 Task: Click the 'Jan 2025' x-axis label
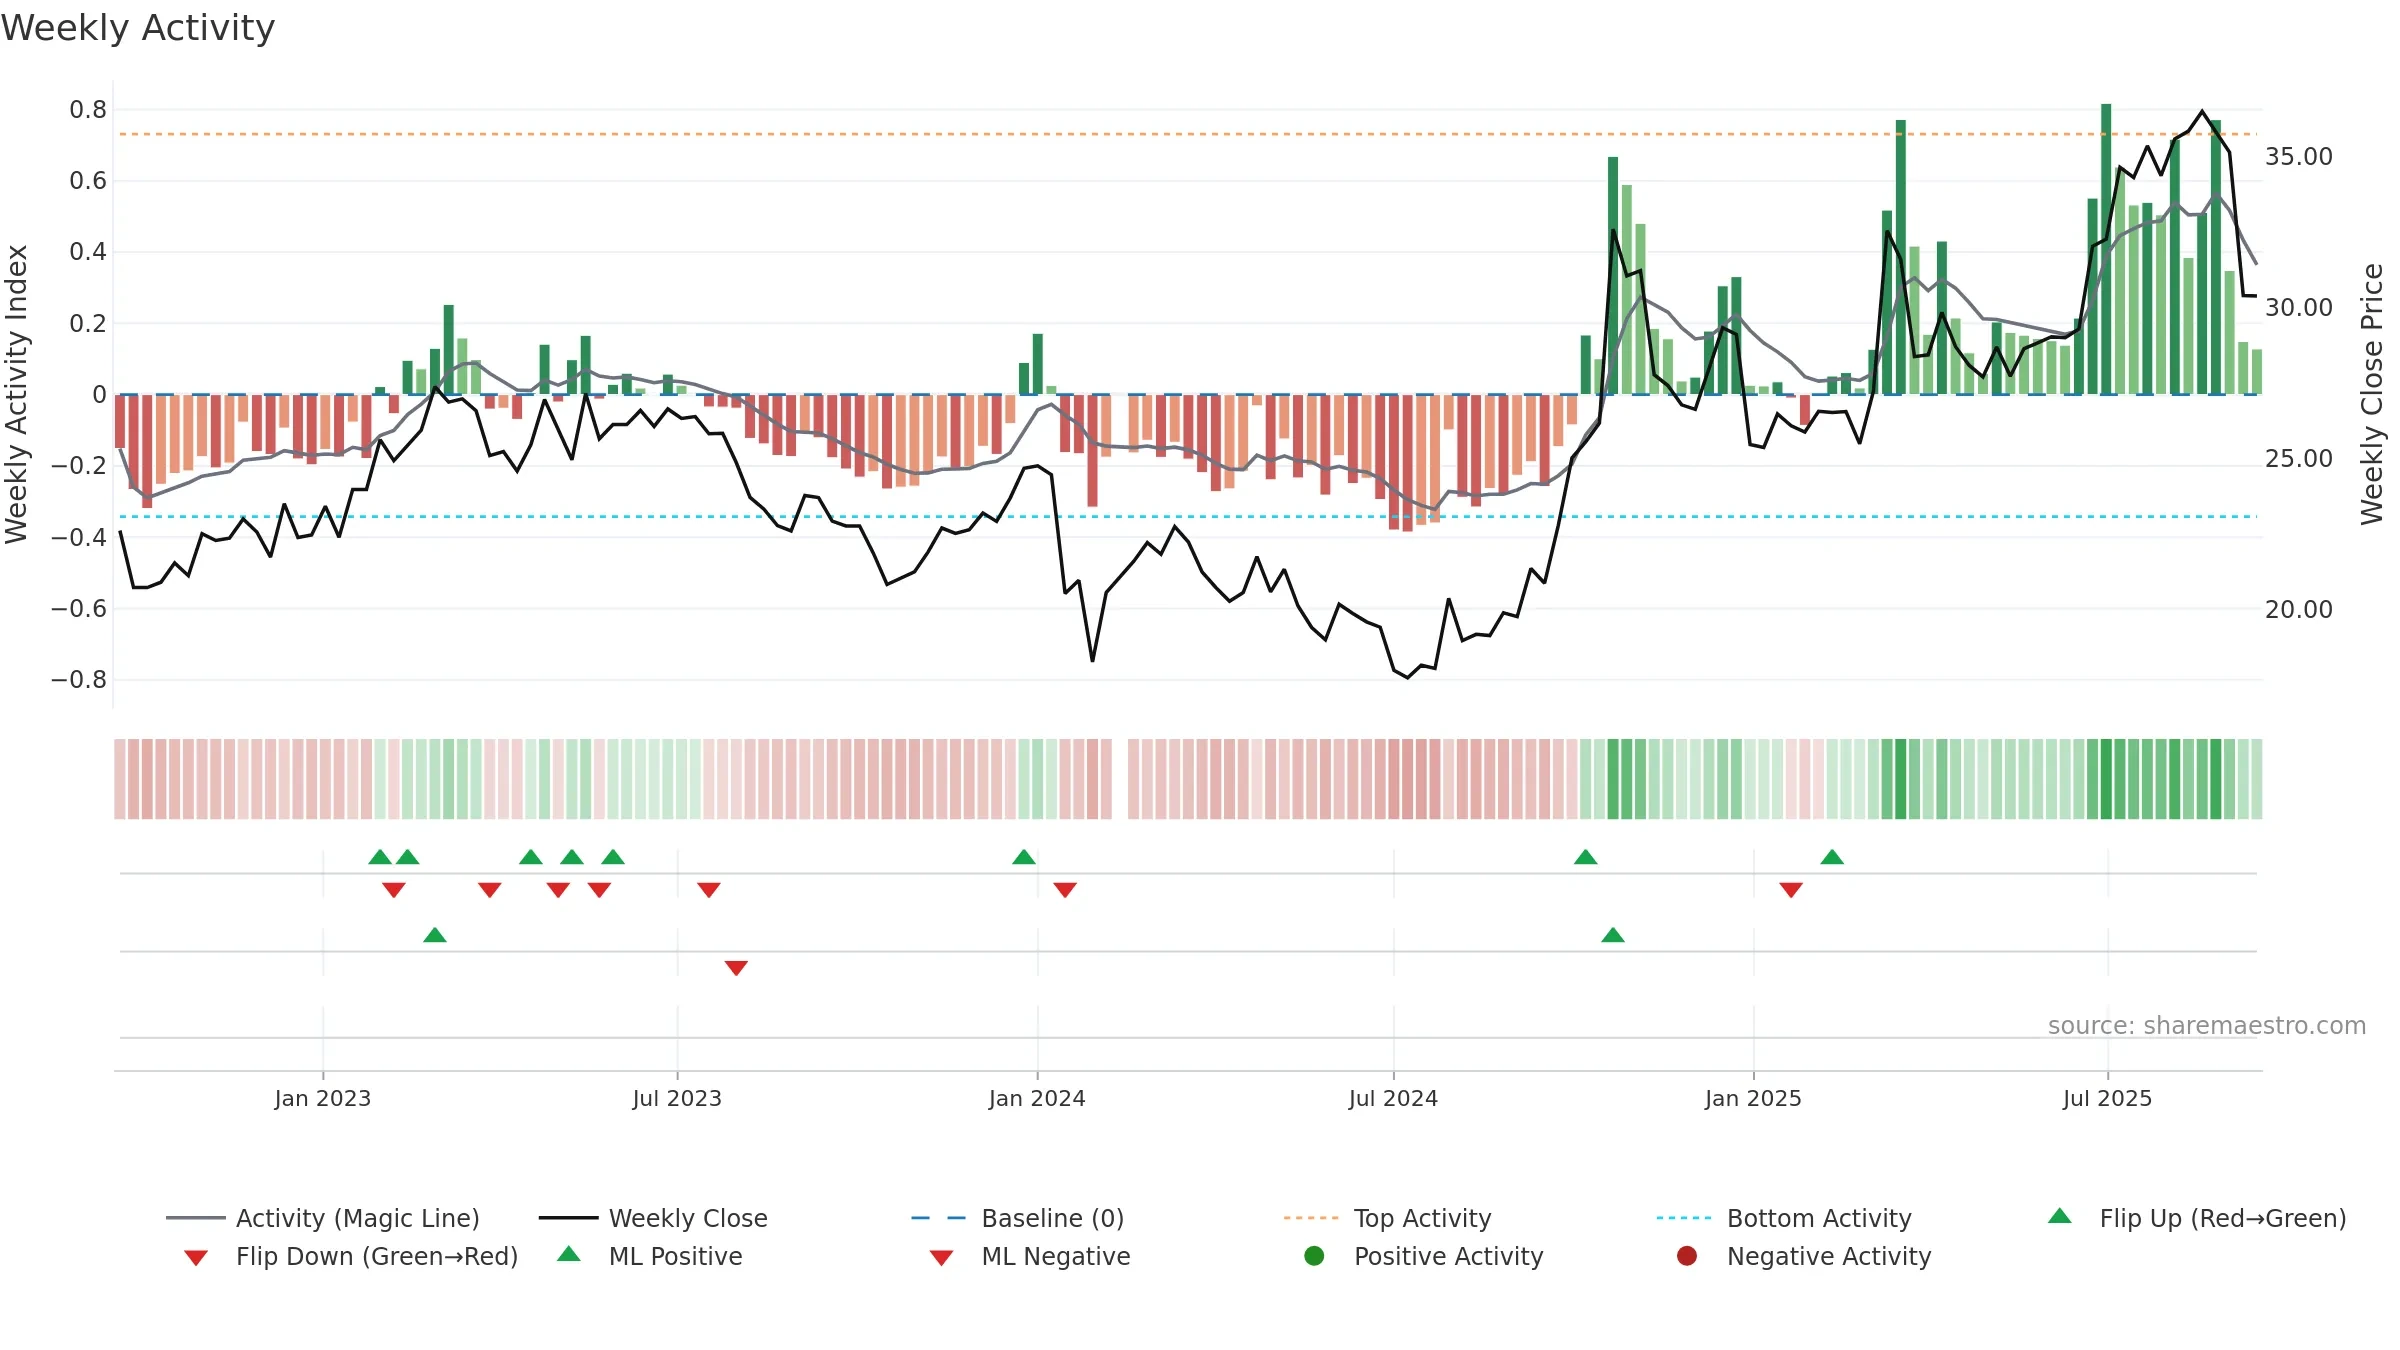pos(1753,1098)
